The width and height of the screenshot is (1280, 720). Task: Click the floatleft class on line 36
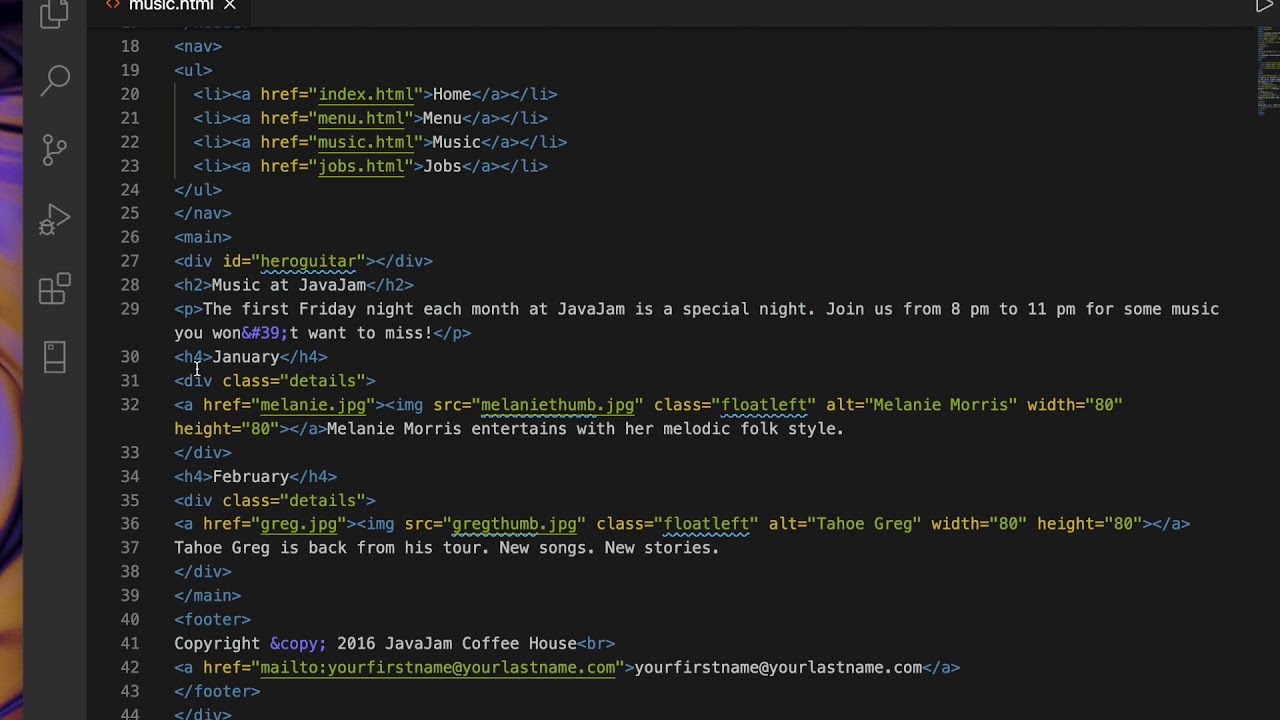click(707, 524)
